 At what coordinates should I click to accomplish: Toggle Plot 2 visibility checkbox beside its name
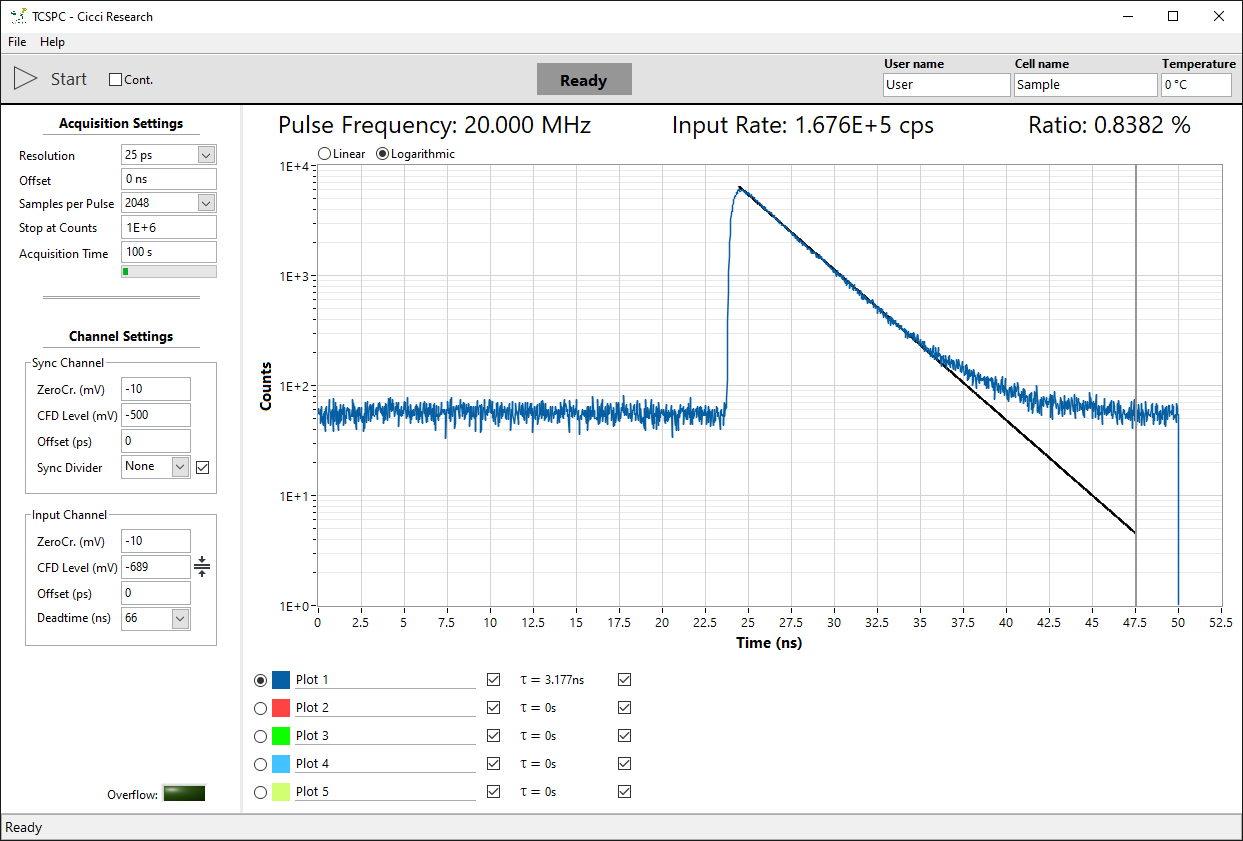coord(493,708)
